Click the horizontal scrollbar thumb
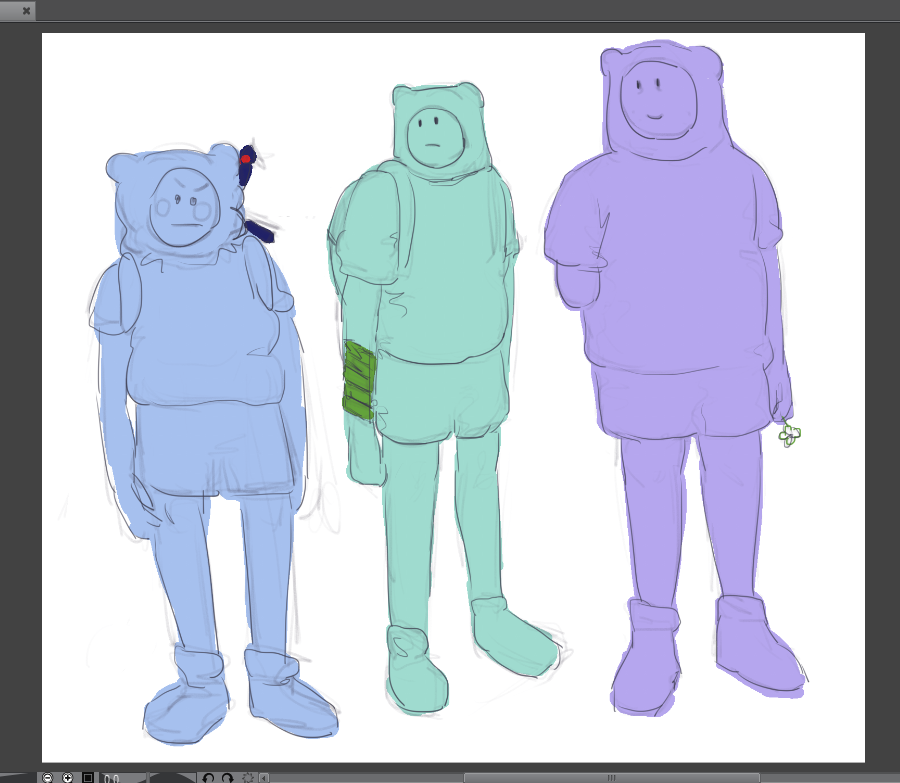 coord(611,778)
